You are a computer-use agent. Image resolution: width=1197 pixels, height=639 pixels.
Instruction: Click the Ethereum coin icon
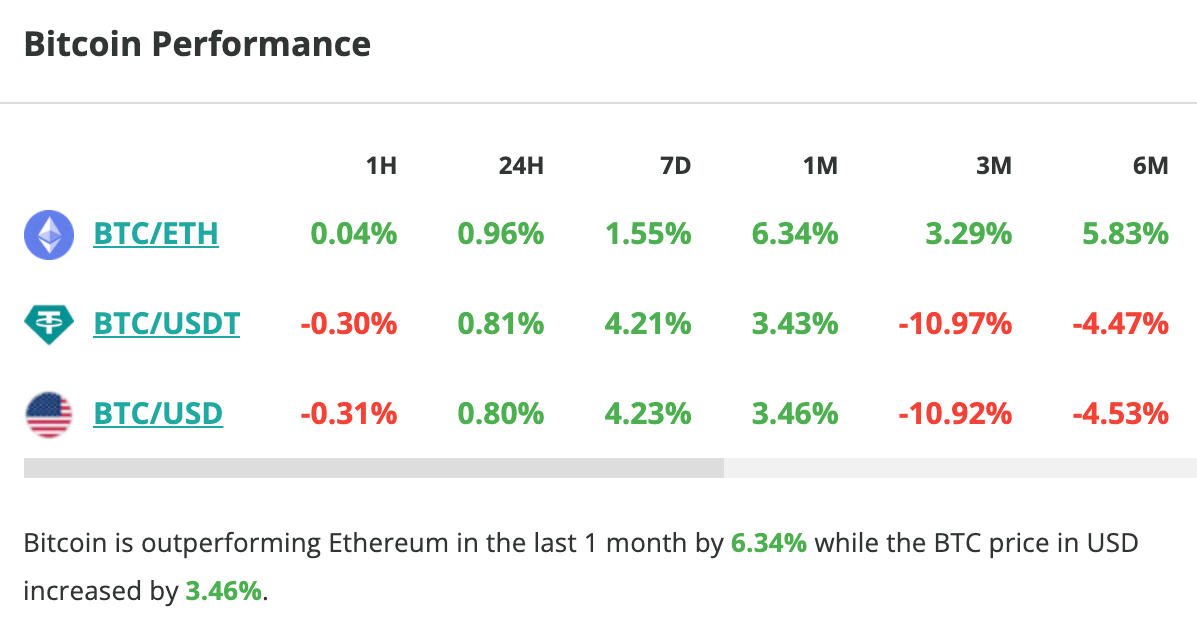[48, 235]
